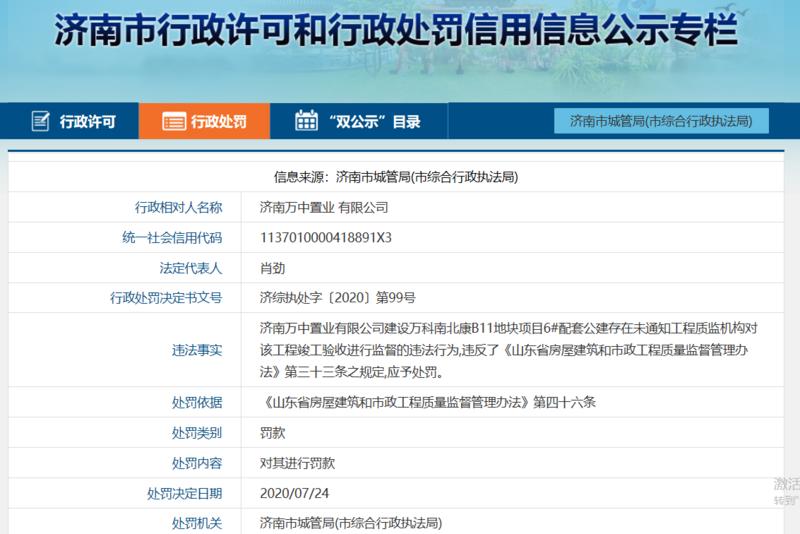Select representative name 肖劲

(272, 268)
